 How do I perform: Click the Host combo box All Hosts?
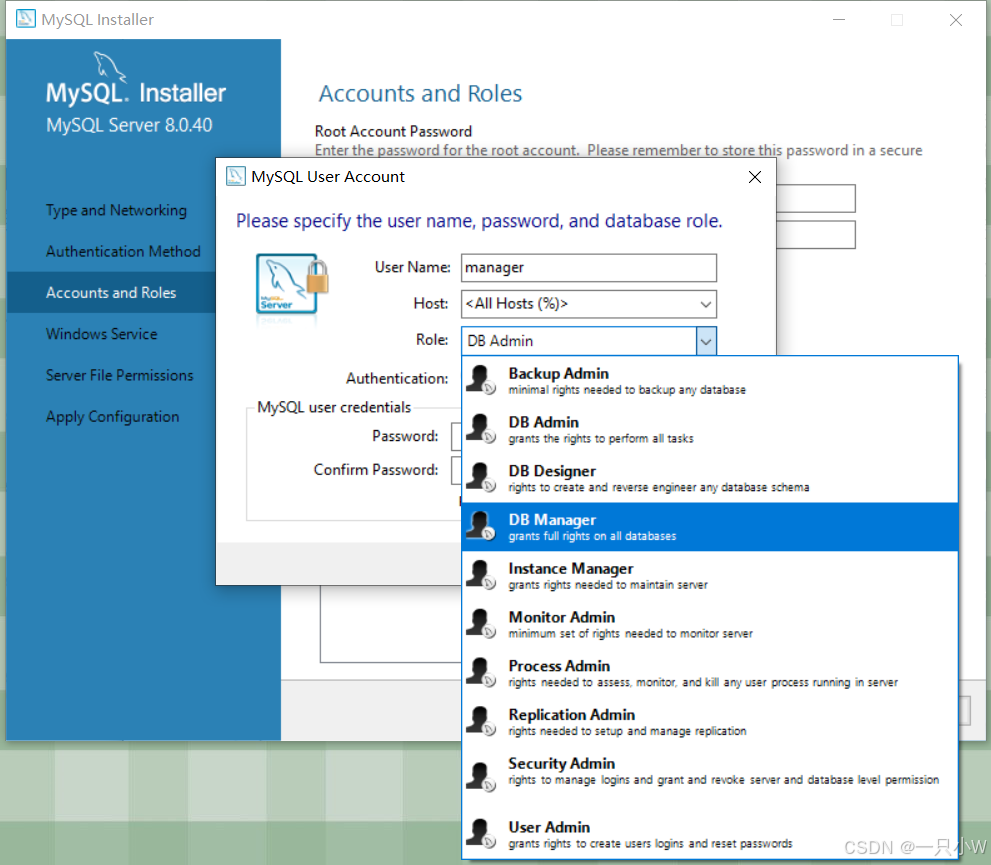(589, 305)
